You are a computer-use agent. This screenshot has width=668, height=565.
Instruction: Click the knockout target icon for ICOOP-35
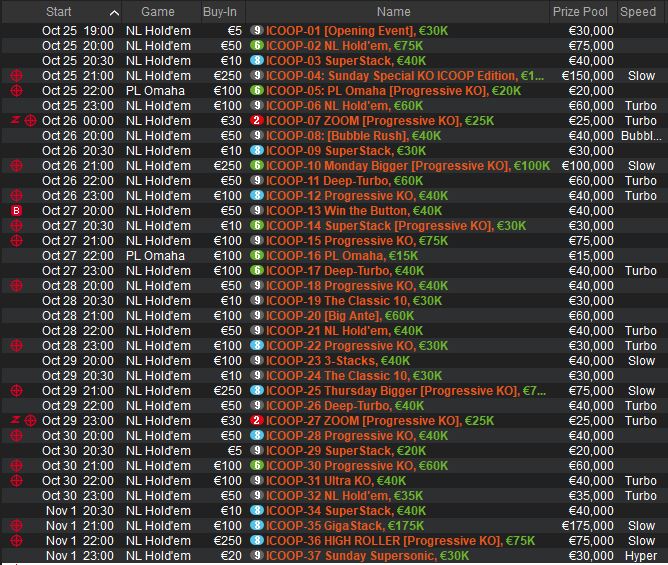point(16,526)
